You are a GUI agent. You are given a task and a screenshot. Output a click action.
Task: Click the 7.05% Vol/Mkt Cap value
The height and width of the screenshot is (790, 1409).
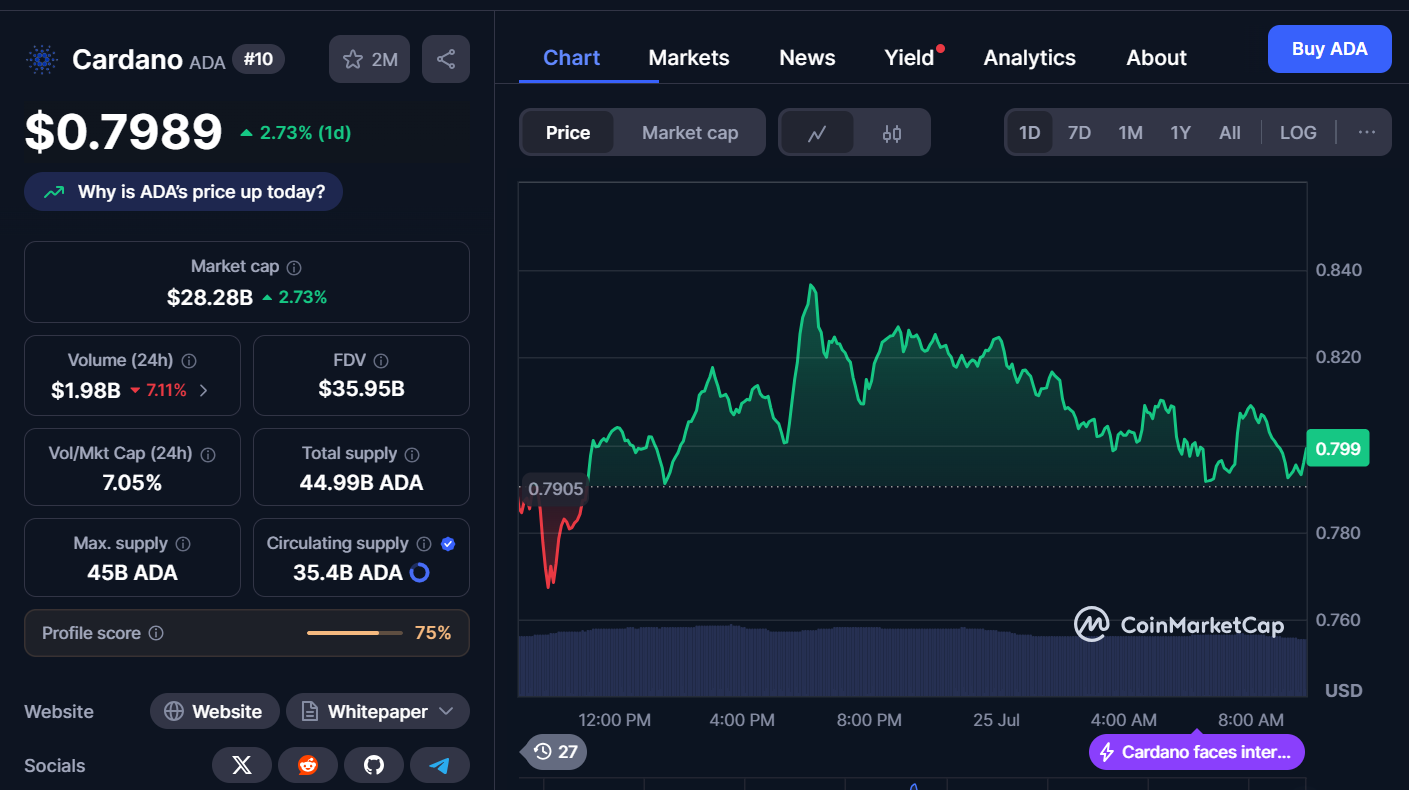[x=132, y=483]
